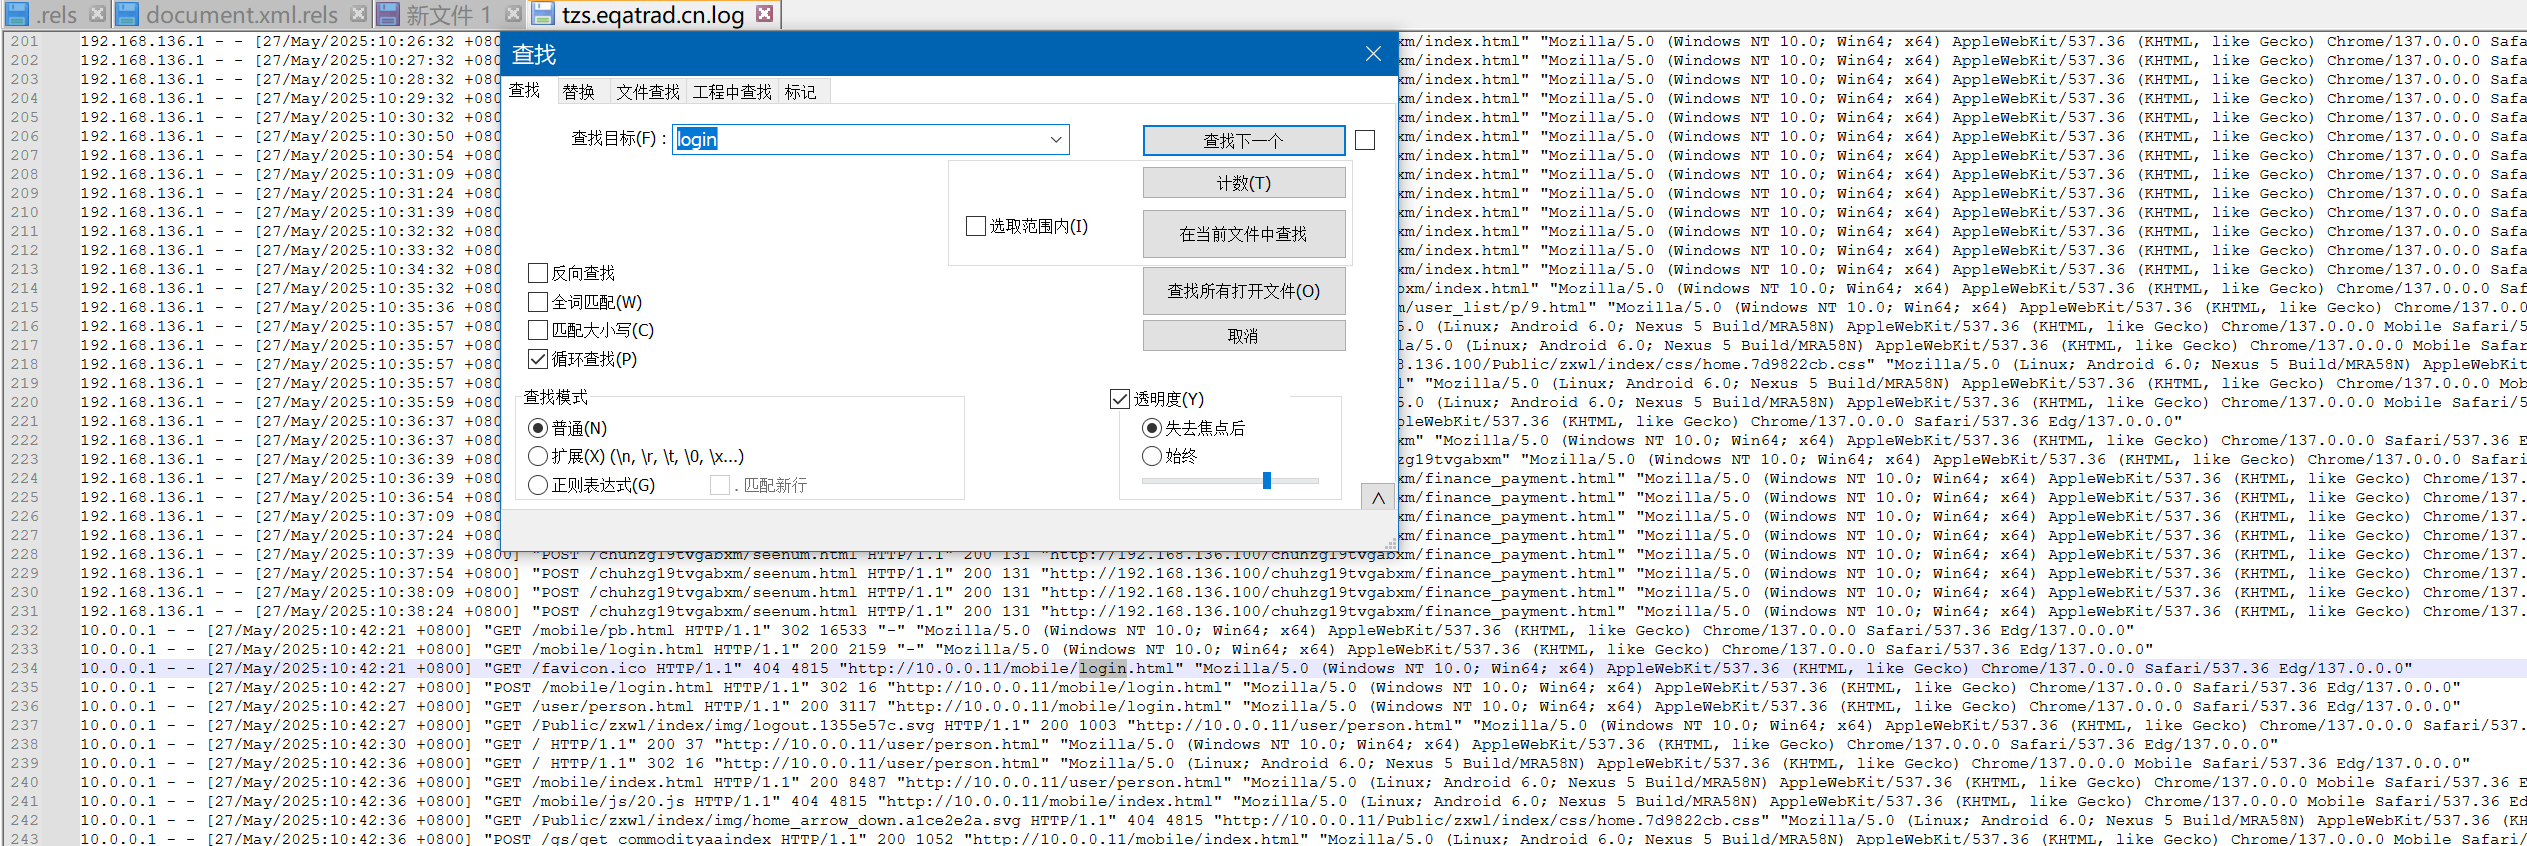Click the transparency slider handle

point(1266,481)
